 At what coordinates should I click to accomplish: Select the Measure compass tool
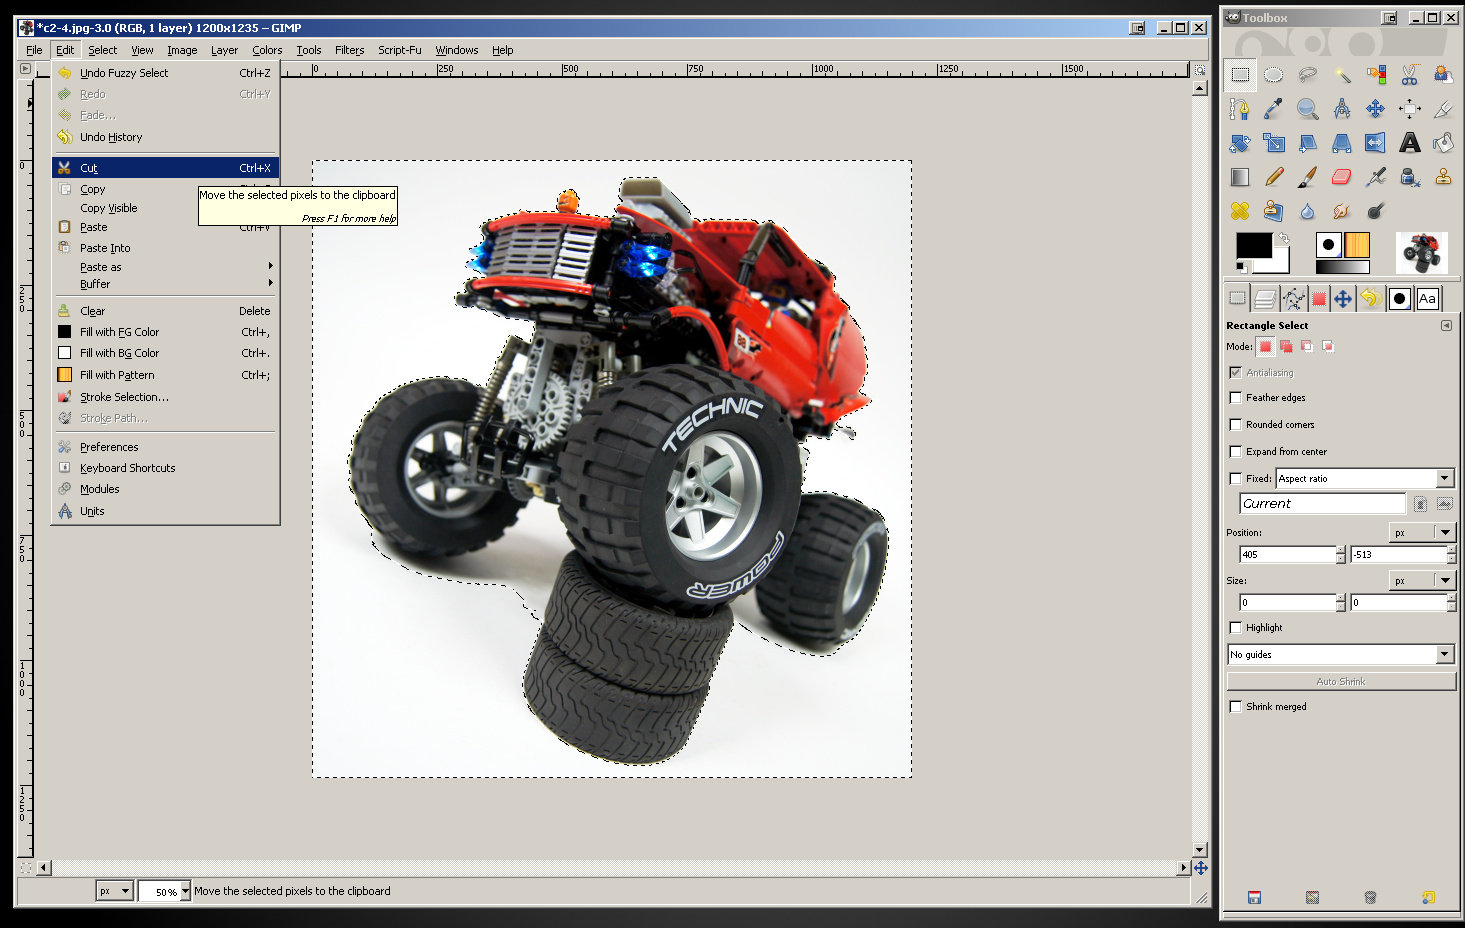point(1342,109)
